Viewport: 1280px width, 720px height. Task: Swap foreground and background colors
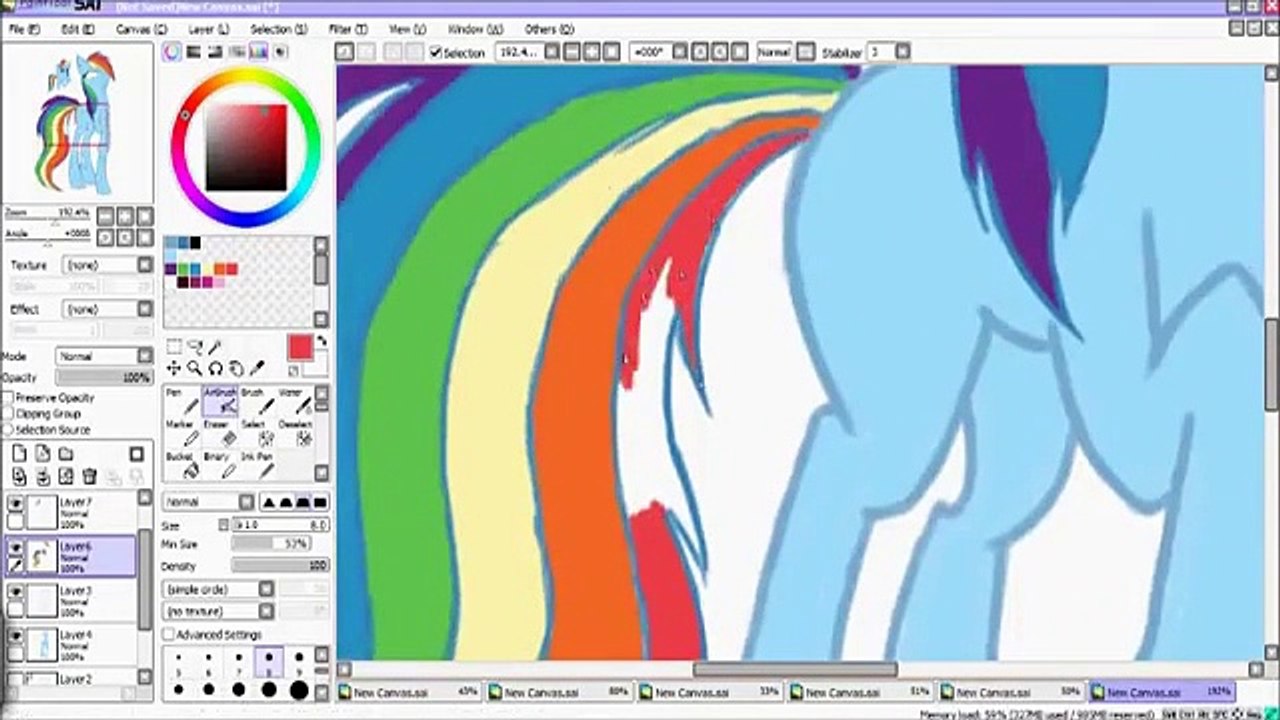point(322,341)
